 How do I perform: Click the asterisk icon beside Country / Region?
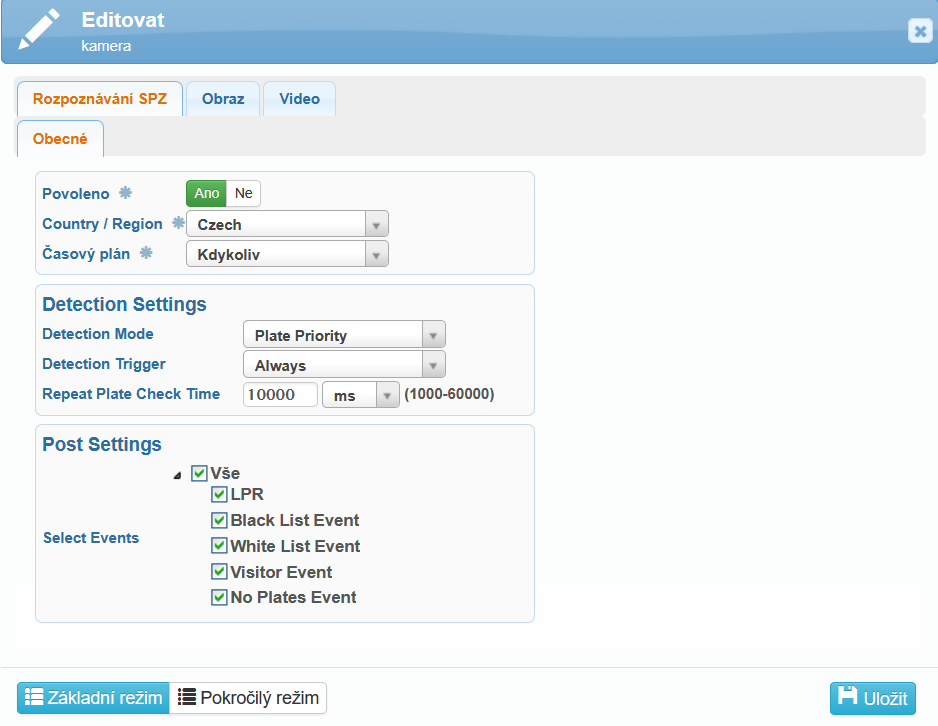(178, 224)
